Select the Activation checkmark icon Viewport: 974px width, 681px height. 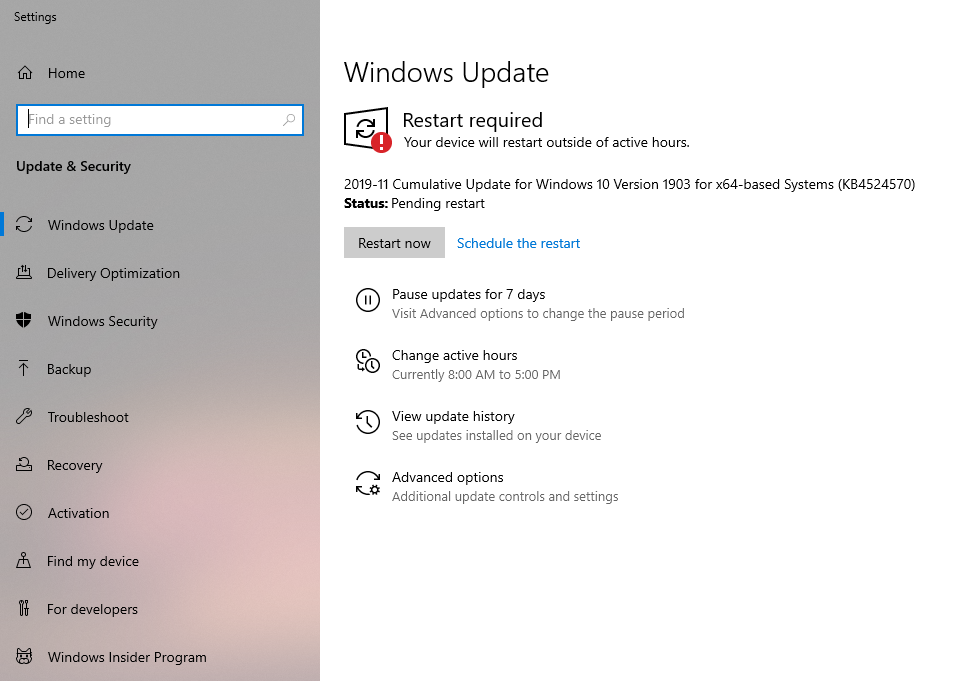(25, 513)
